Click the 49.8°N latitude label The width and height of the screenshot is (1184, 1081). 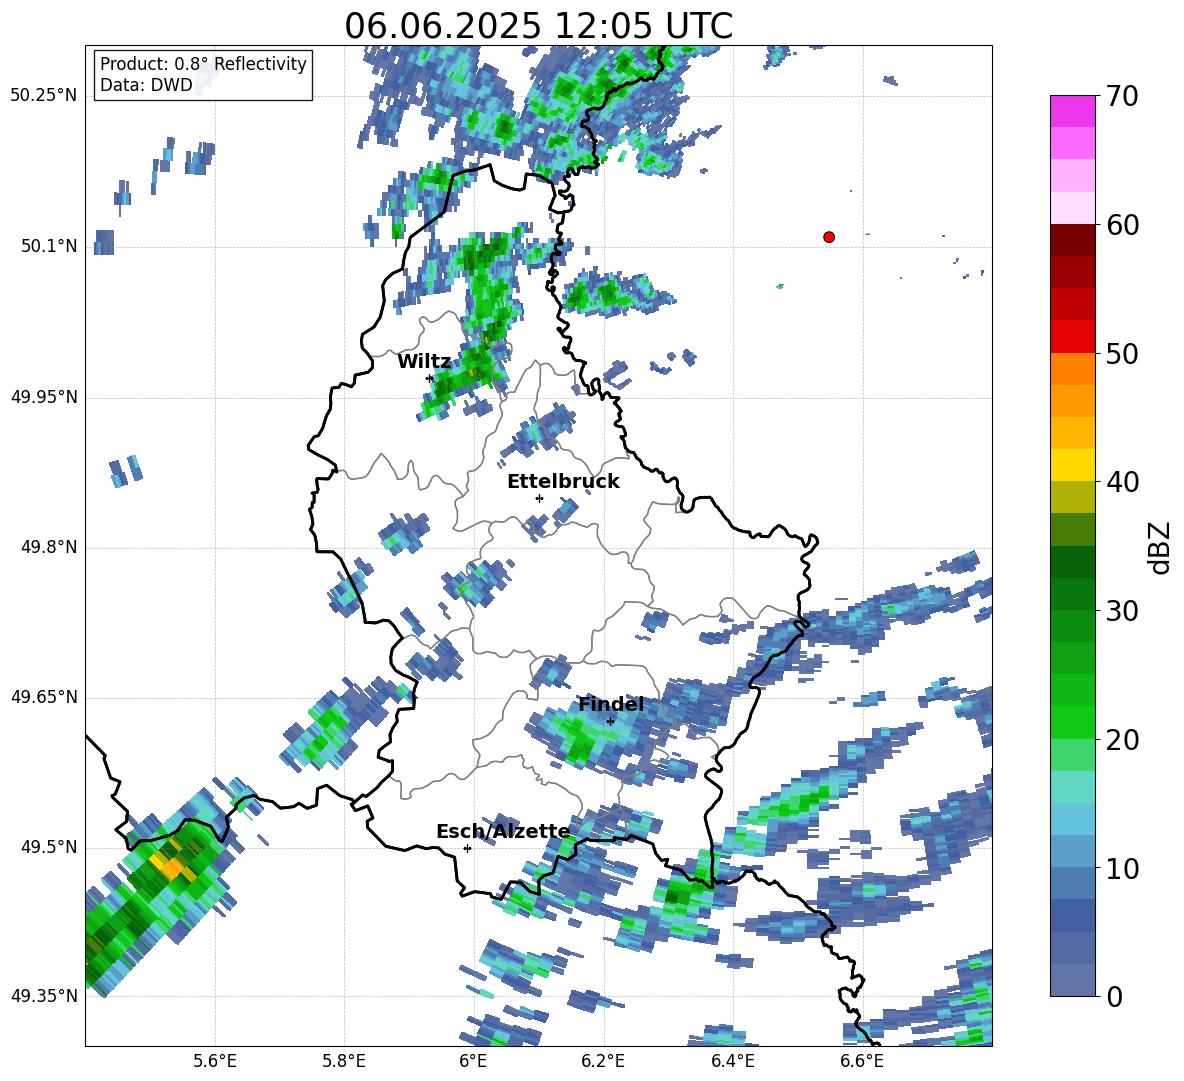coord(49,547)
